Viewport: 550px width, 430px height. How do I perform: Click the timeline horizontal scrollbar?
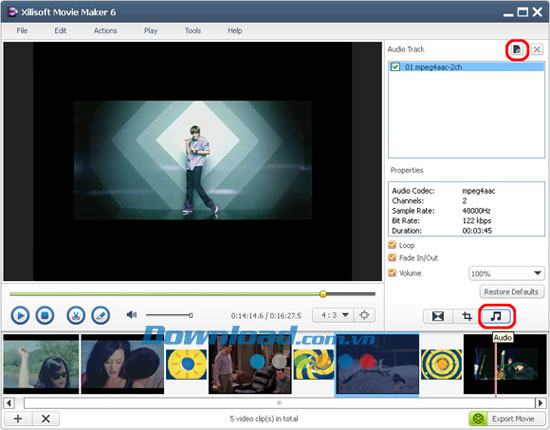[x=279, y=403]
